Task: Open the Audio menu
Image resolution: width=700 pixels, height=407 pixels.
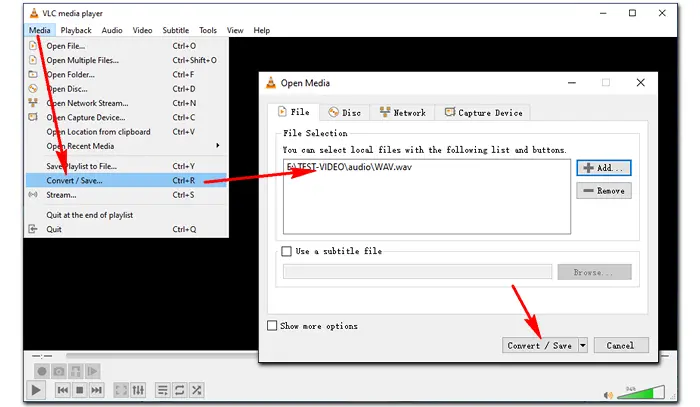Action: tap(112, 30)
